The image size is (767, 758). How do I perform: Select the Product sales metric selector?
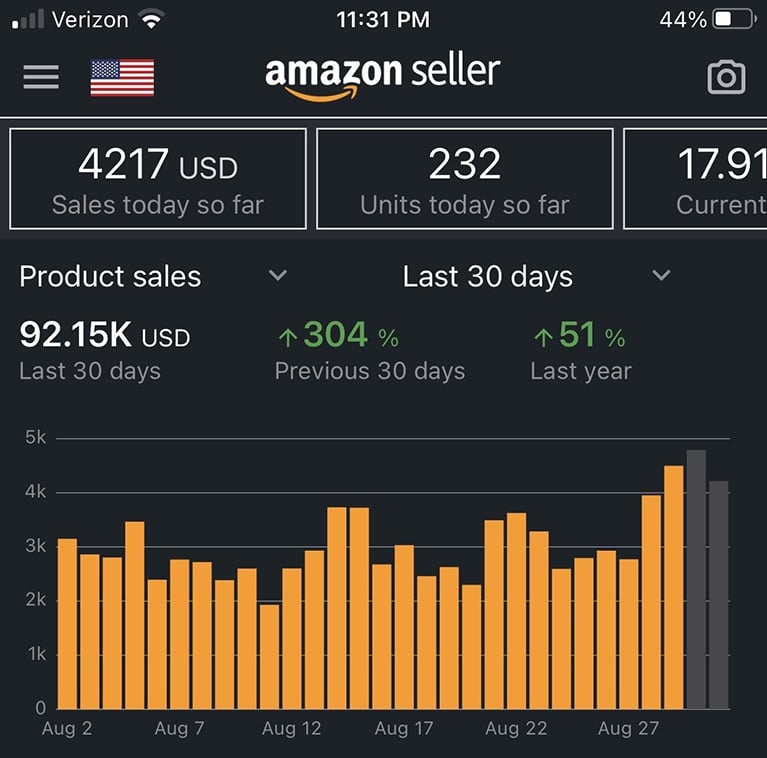(x=110, y=277)
